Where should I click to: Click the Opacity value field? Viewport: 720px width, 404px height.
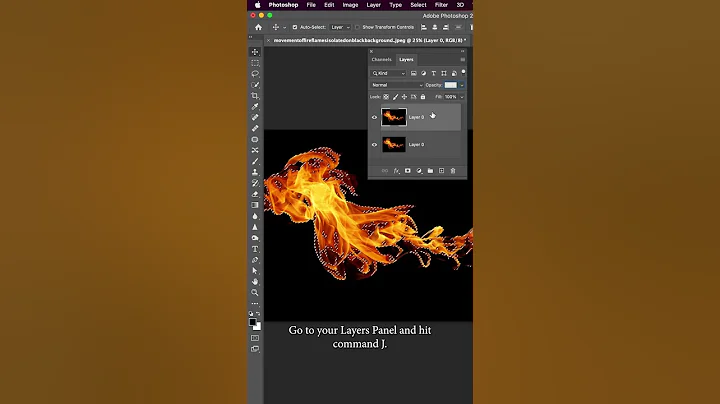(451, 85)
